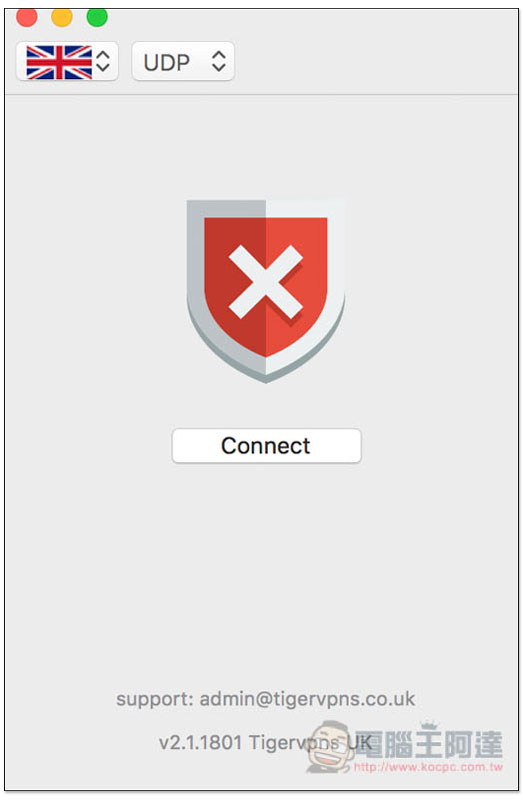Minimize the window using the yellow button
Viewport: 523px width, 800px height.
[62, 17]
